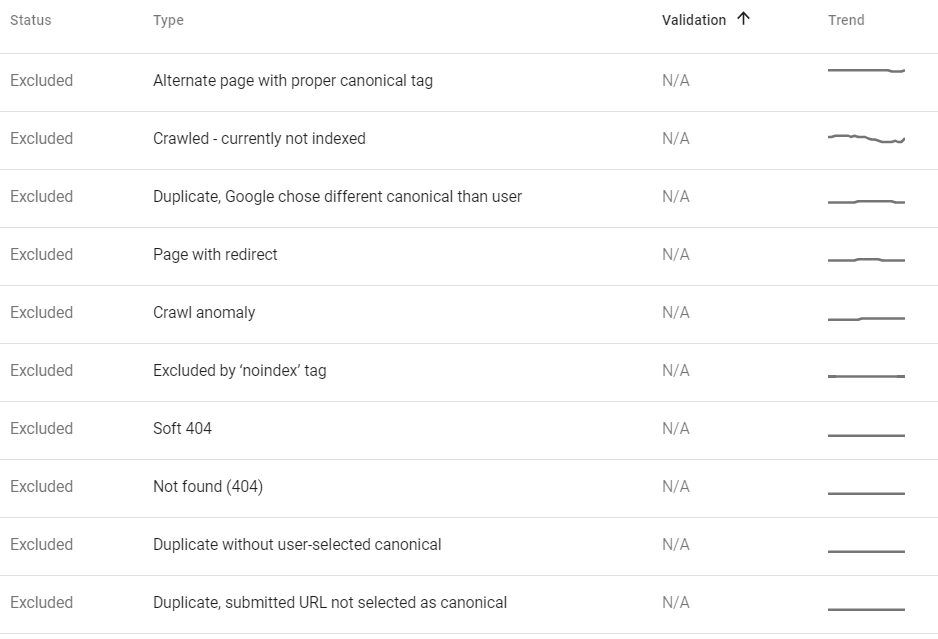Click the Trend column header
The width and height of the screenshot is (938, 639).
pyautogui.click(x=846, y=20)
